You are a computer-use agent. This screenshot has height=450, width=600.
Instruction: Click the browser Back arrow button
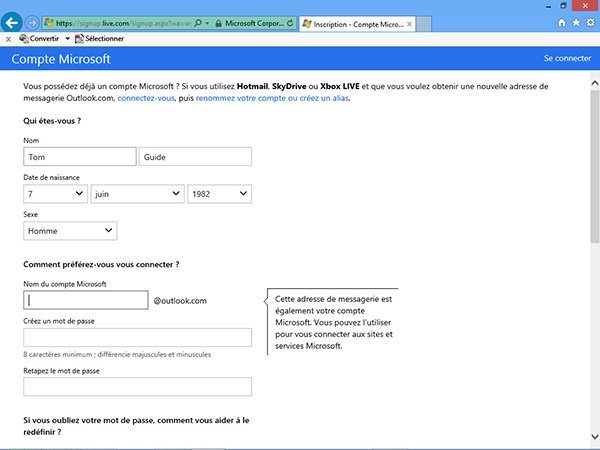click(x=12, y=23)
